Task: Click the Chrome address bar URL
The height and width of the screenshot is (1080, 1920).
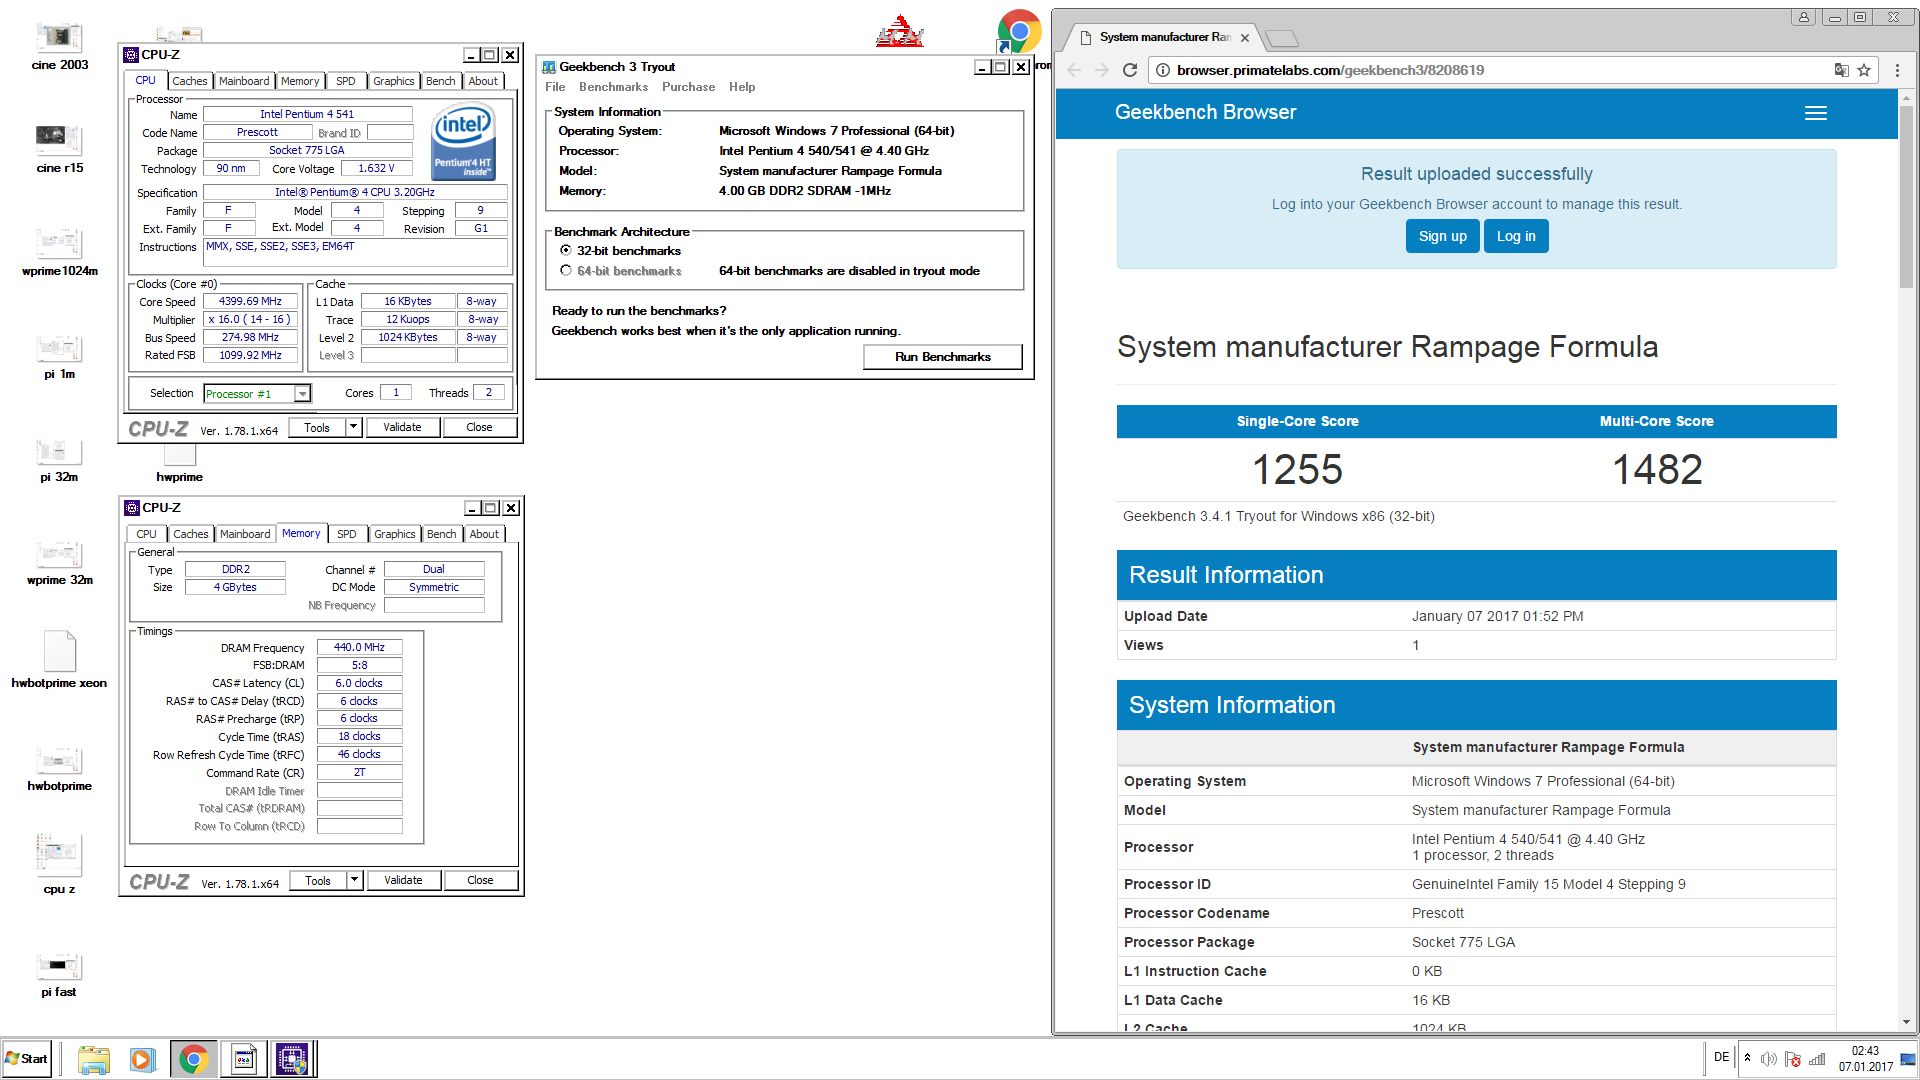Action: [x=1330, y=70]
